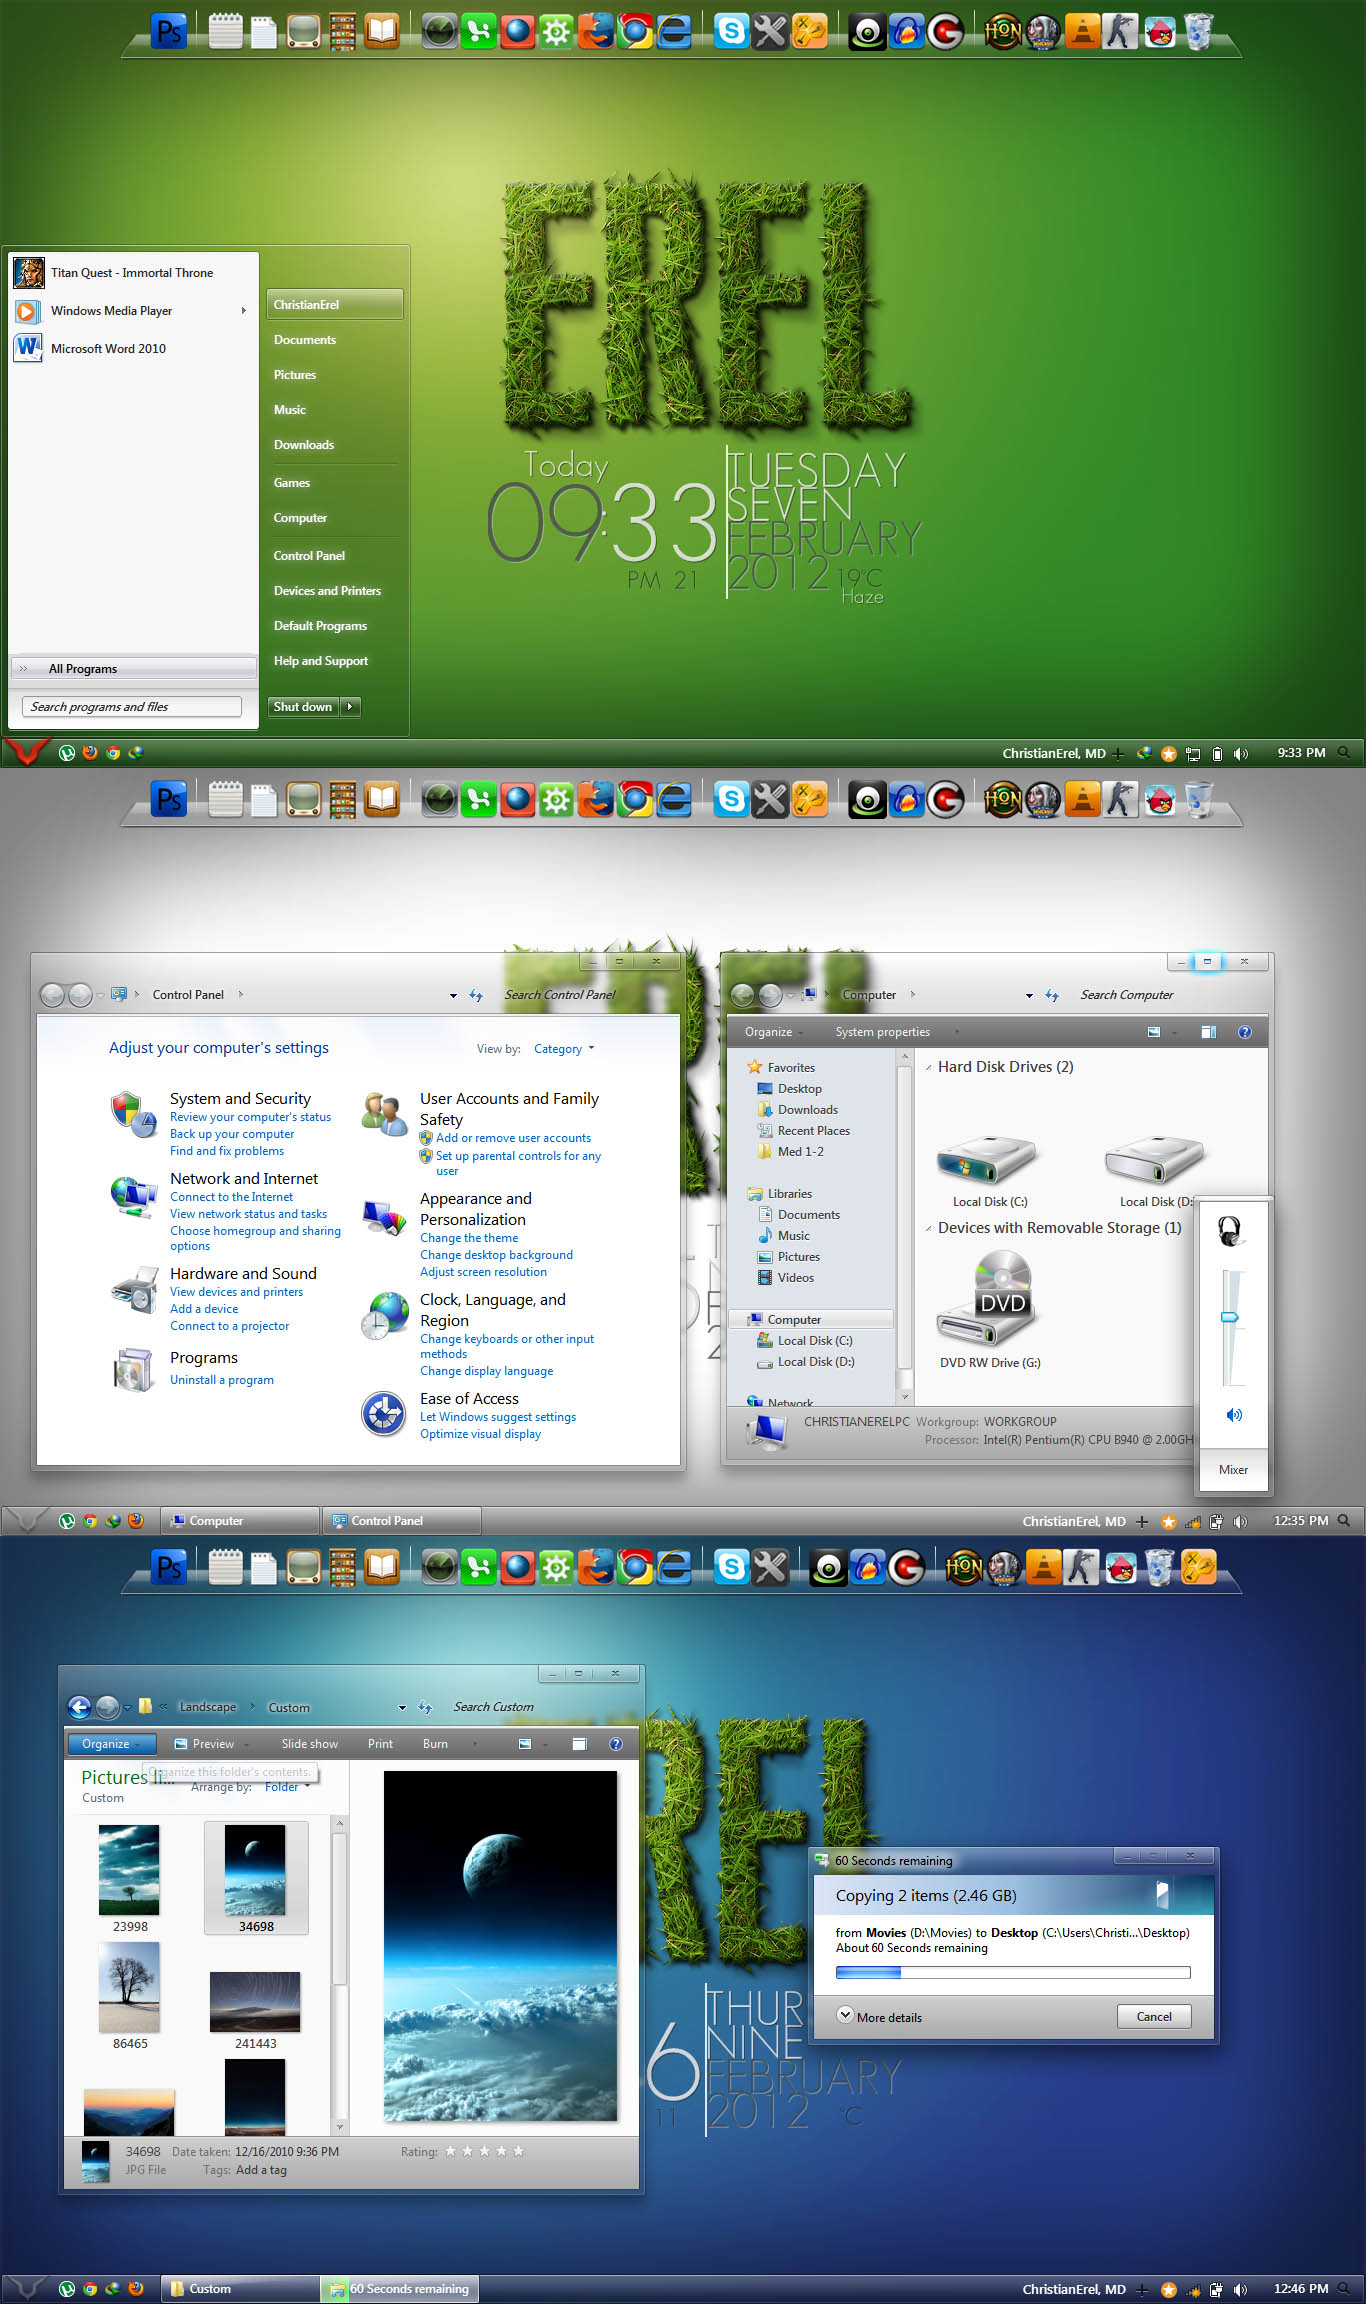Open Pictures in the start menu
Screen dimensions: 1366x2304
[x=295, y=375]
